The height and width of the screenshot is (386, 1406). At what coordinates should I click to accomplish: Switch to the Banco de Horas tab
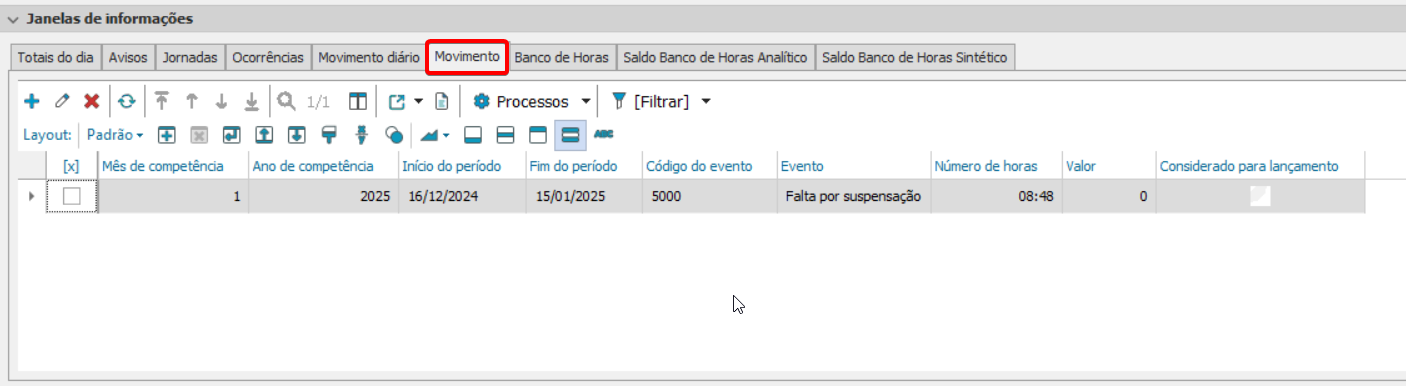(562, 57)
